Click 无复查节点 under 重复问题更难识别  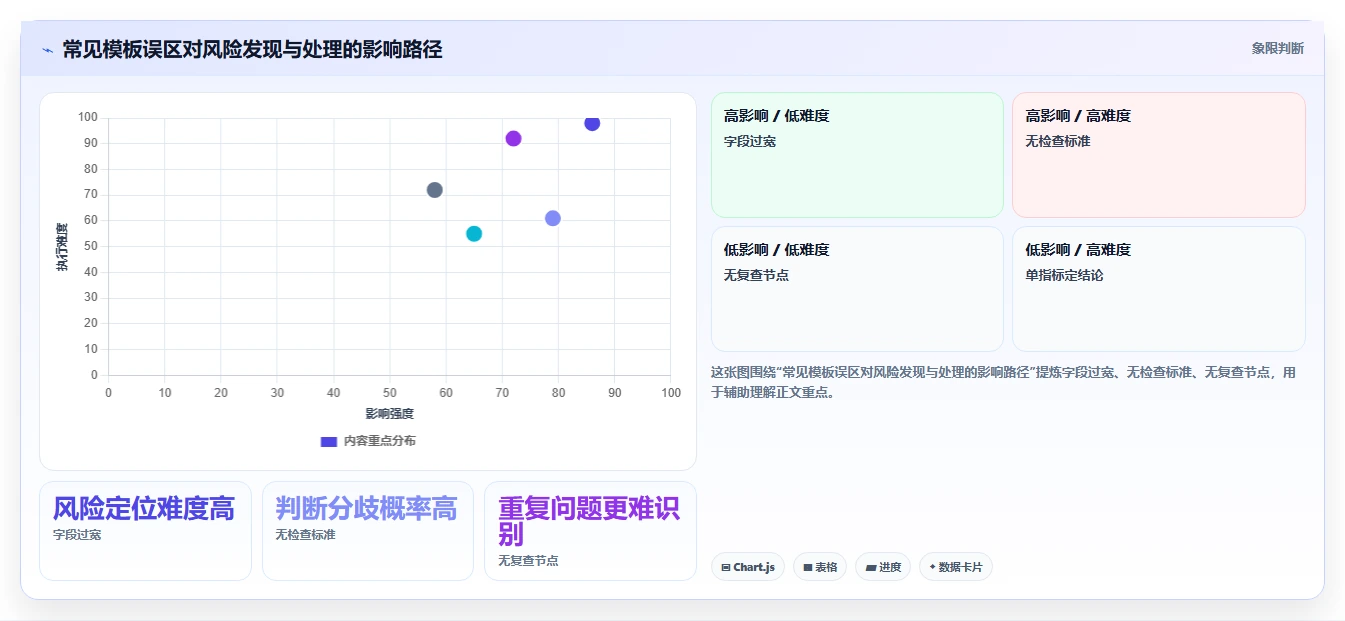coord(528,561)
